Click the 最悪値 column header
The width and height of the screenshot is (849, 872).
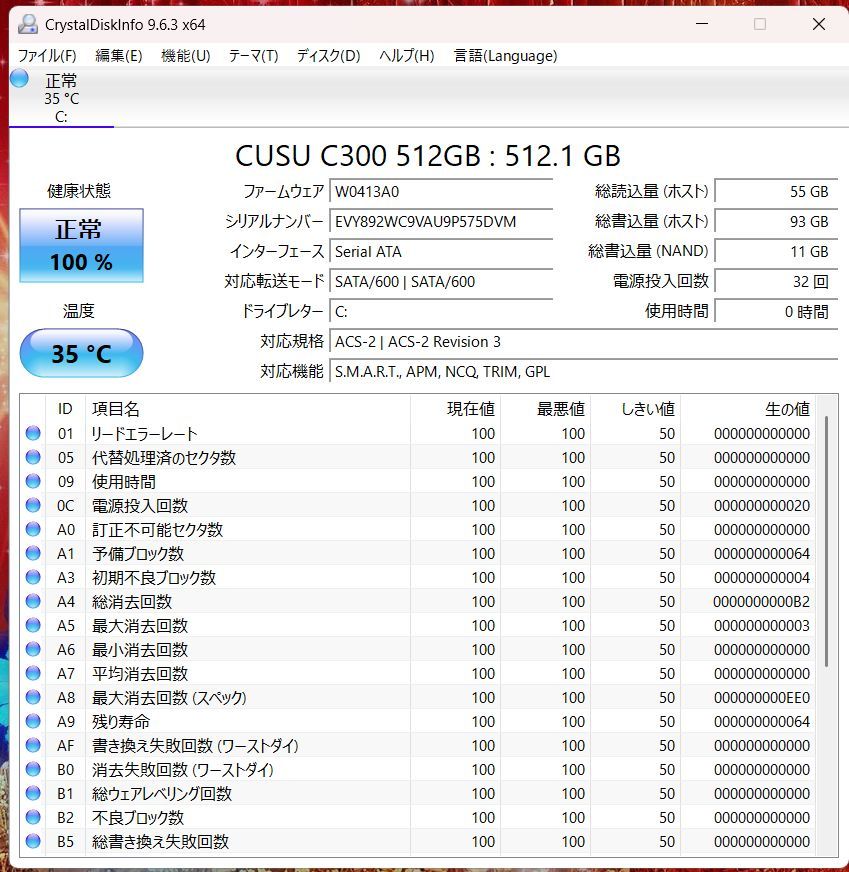(x=545, y=409)
